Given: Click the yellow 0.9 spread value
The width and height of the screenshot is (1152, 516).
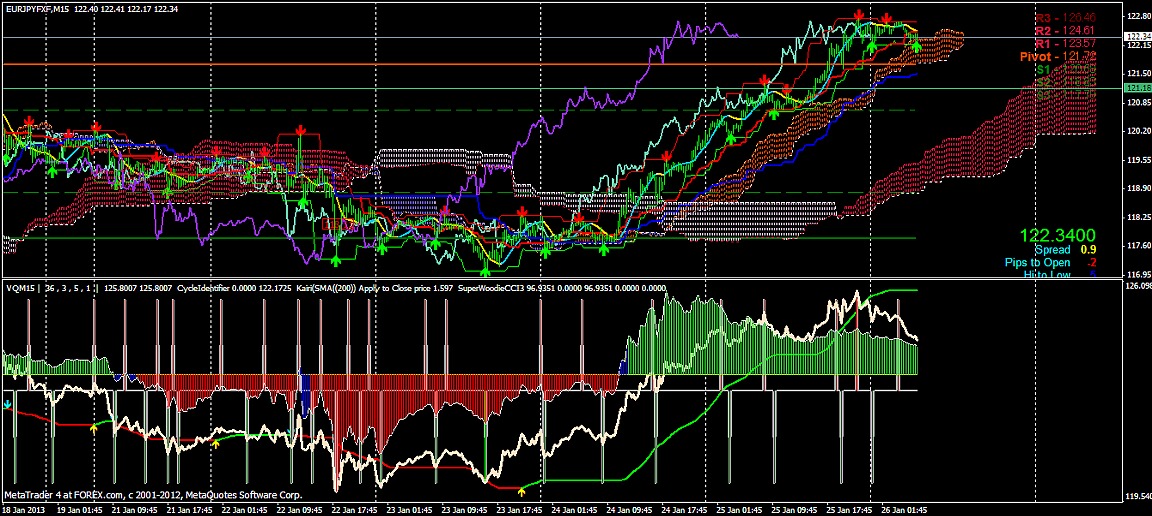Looking at the screenshot, I should 1089,250.
